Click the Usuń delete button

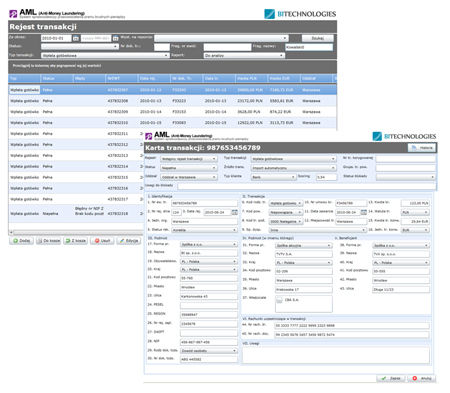102,241
